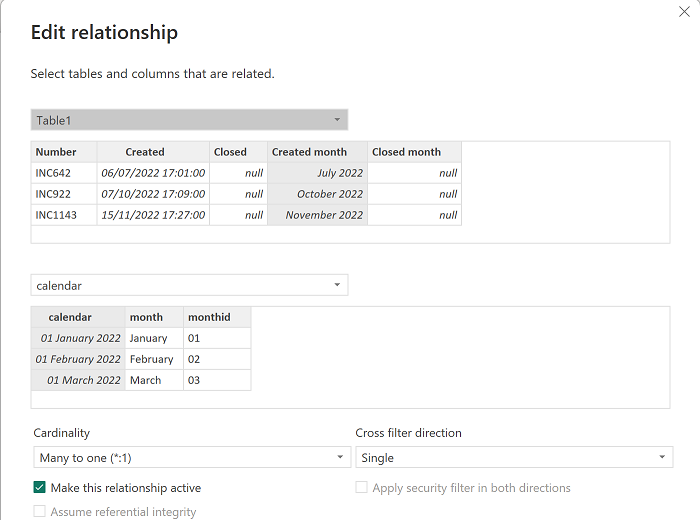The image size is (700, 520).
Task: Click the 01 January 2022 cell
Action: tap(78, 338)
